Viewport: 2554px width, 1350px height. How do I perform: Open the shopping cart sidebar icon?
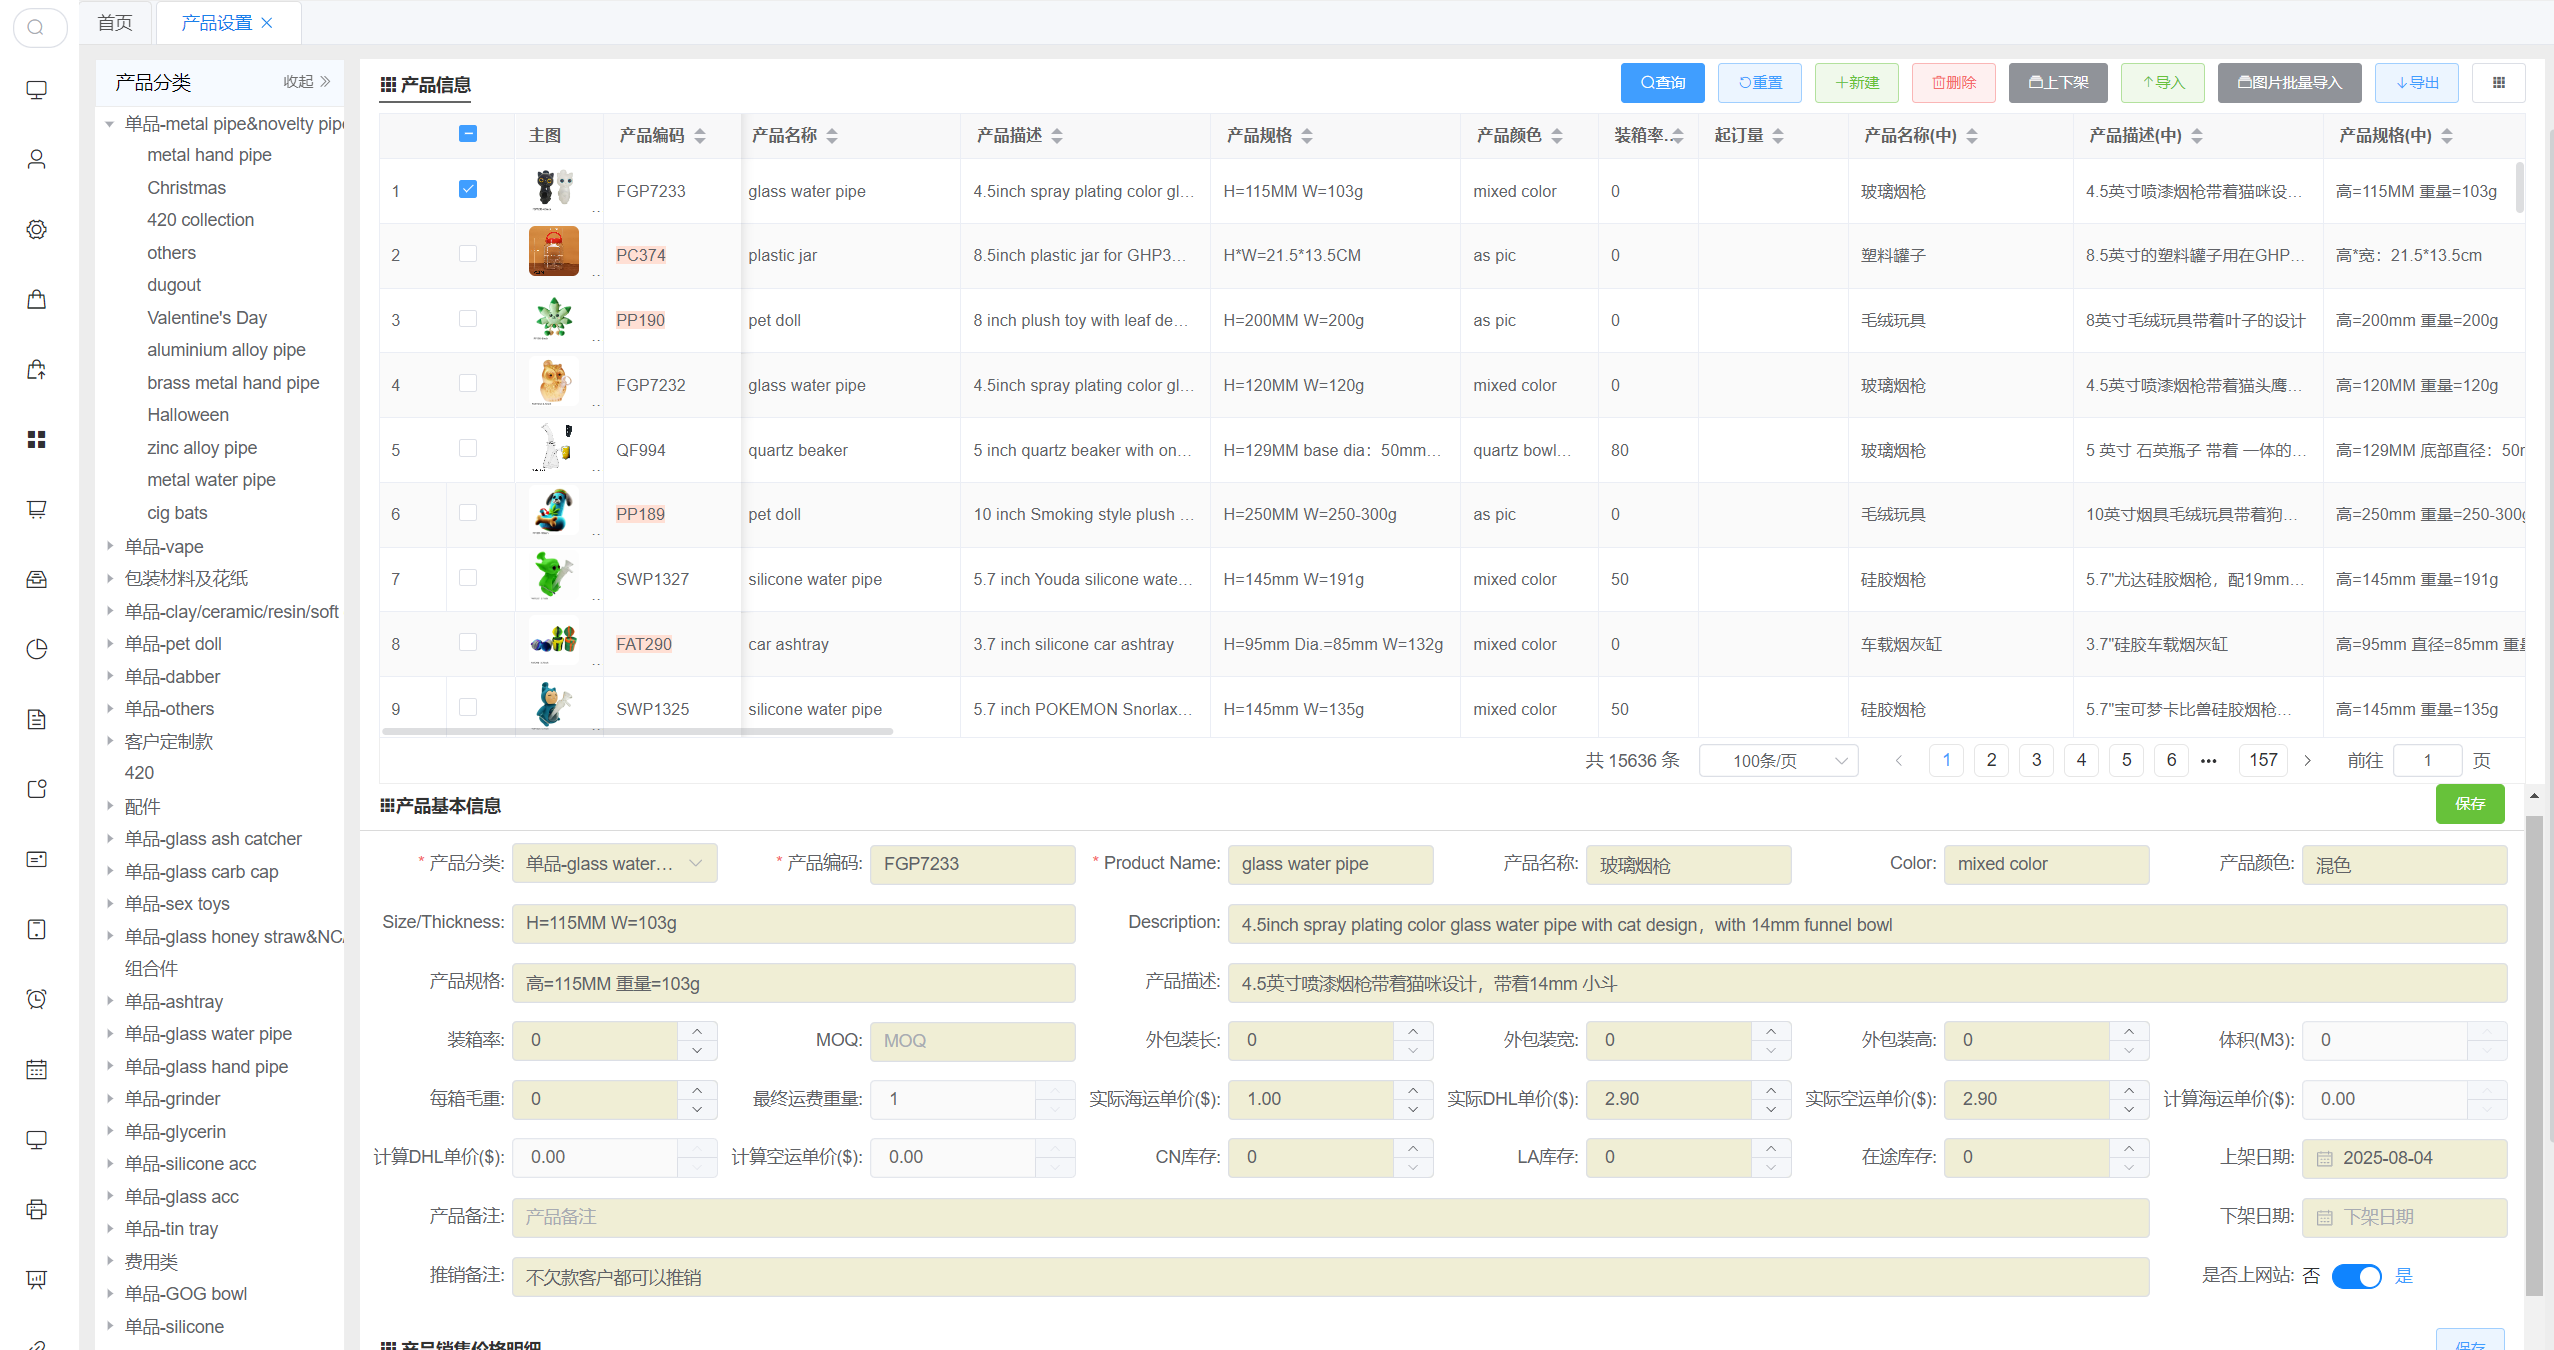tap(36, 509)
